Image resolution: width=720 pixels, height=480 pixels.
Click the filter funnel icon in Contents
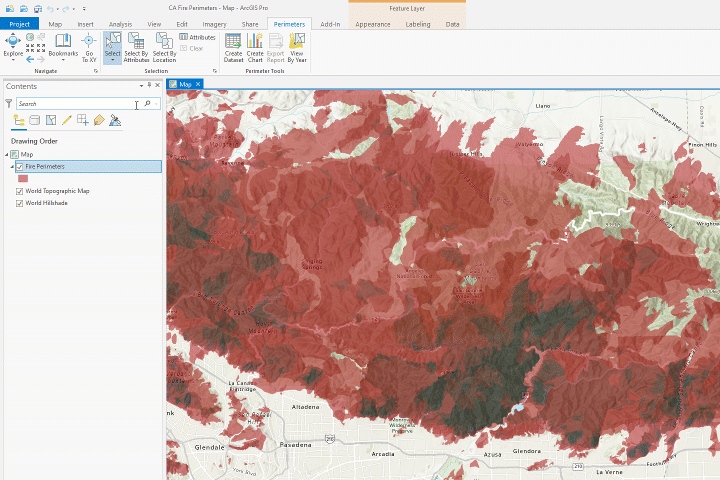pyautogui.click(x=9, y=103)
